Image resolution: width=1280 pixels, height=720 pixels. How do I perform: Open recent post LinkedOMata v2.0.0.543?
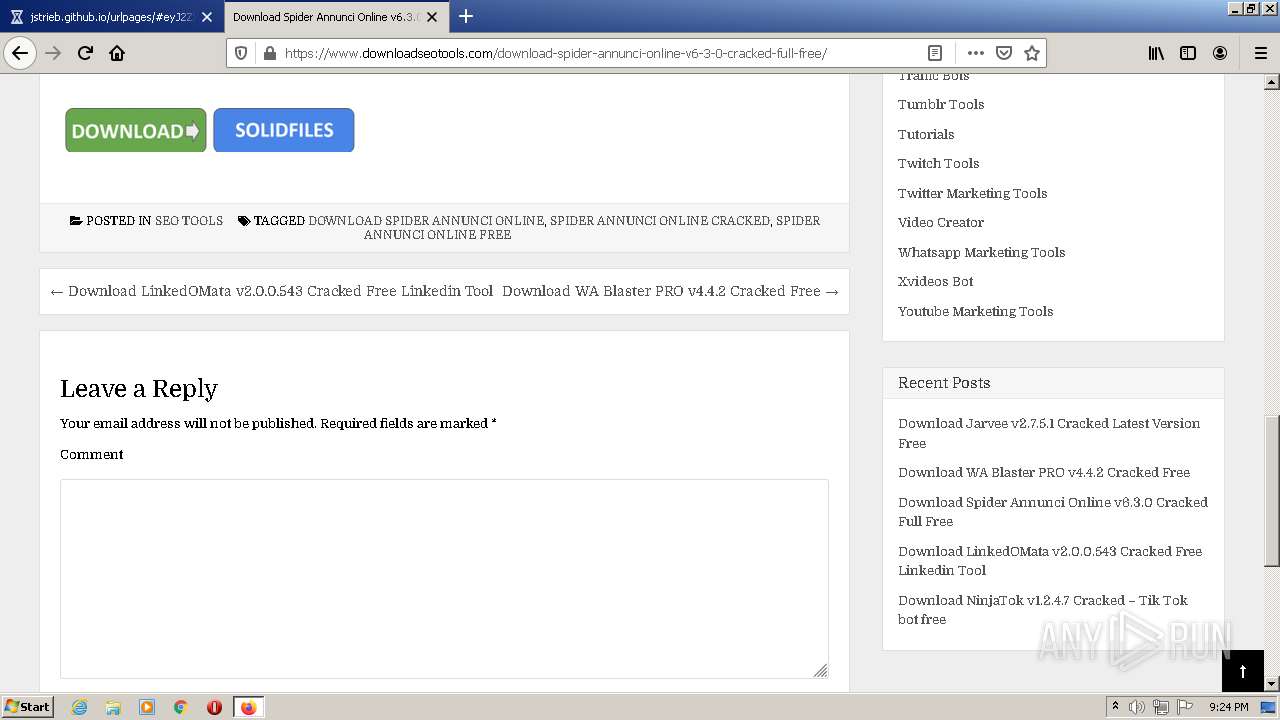click(x=1050, y=561)
